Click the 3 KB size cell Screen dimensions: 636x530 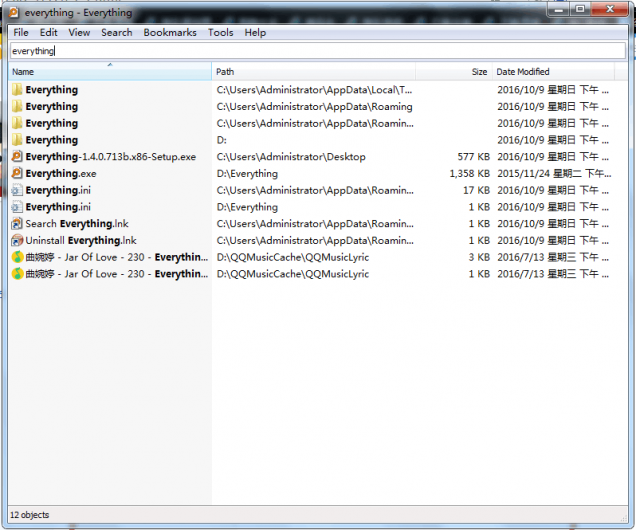click(479, 257)
